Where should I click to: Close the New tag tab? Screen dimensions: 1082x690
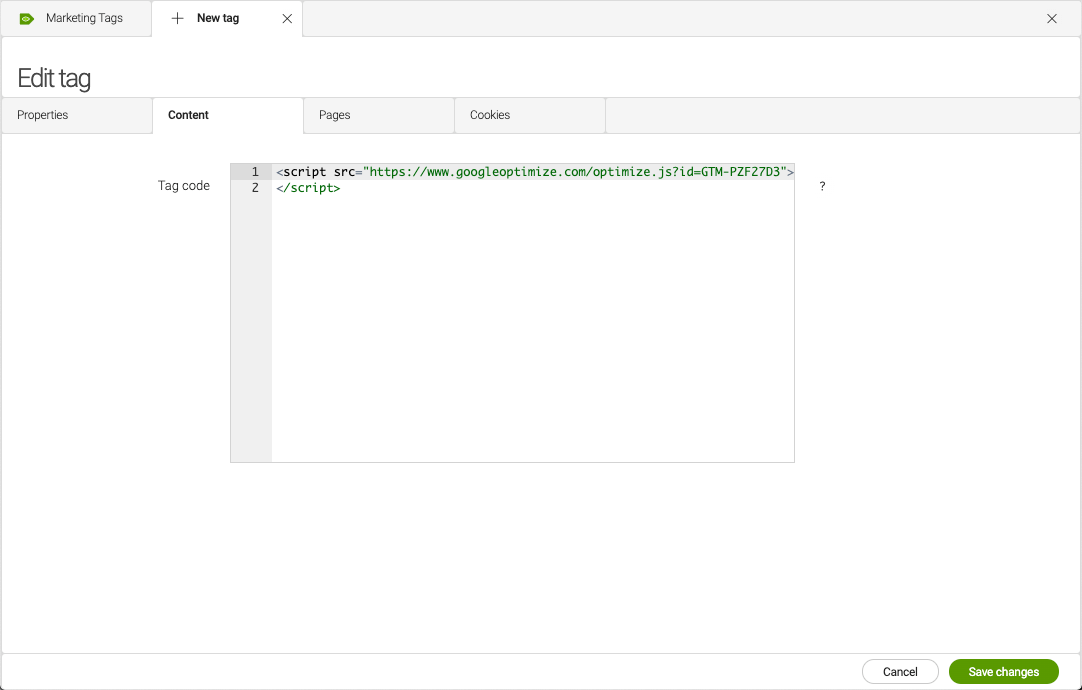(x=287, y=18)
